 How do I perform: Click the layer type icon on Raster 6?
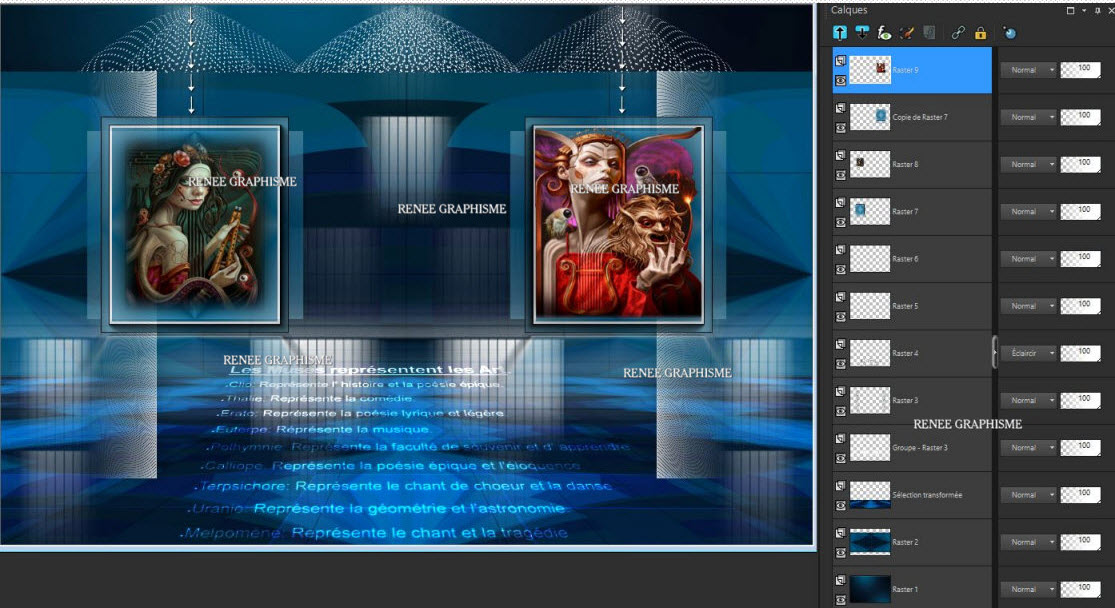[841, 250]
